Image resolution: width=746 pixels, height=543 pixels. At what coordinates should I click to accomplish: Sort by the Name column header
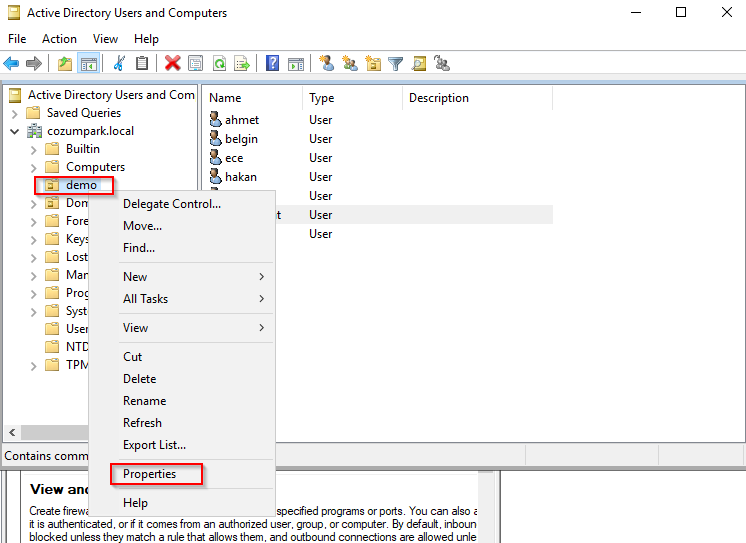(252, 98)
